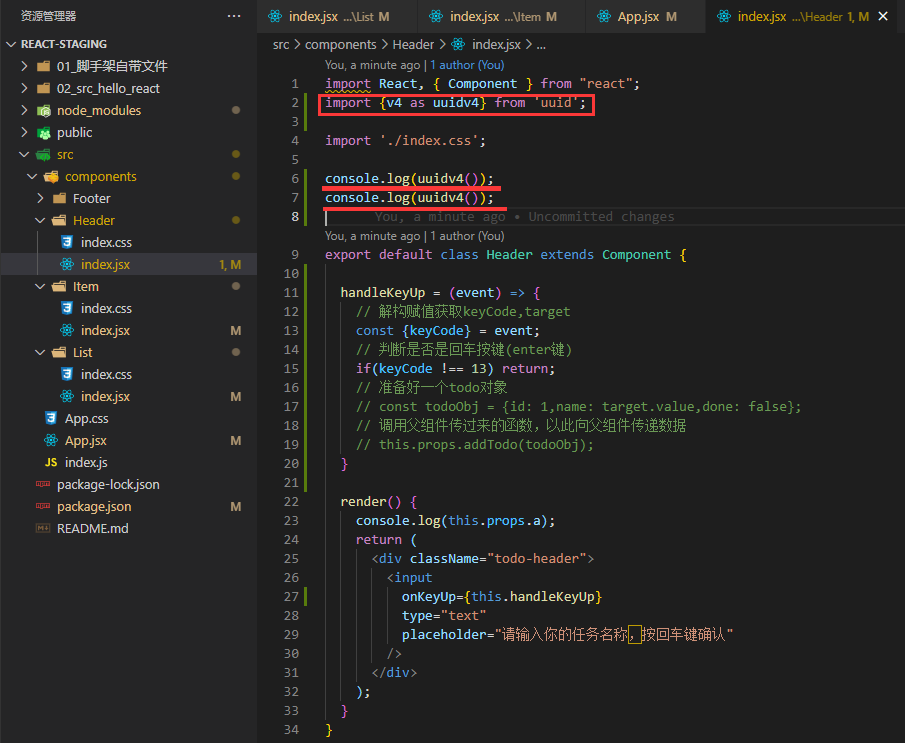Viewport: 905px width, 743px height.
Task: Click the '1 author (You)' lens above line 1
Action: pos(468,65)
